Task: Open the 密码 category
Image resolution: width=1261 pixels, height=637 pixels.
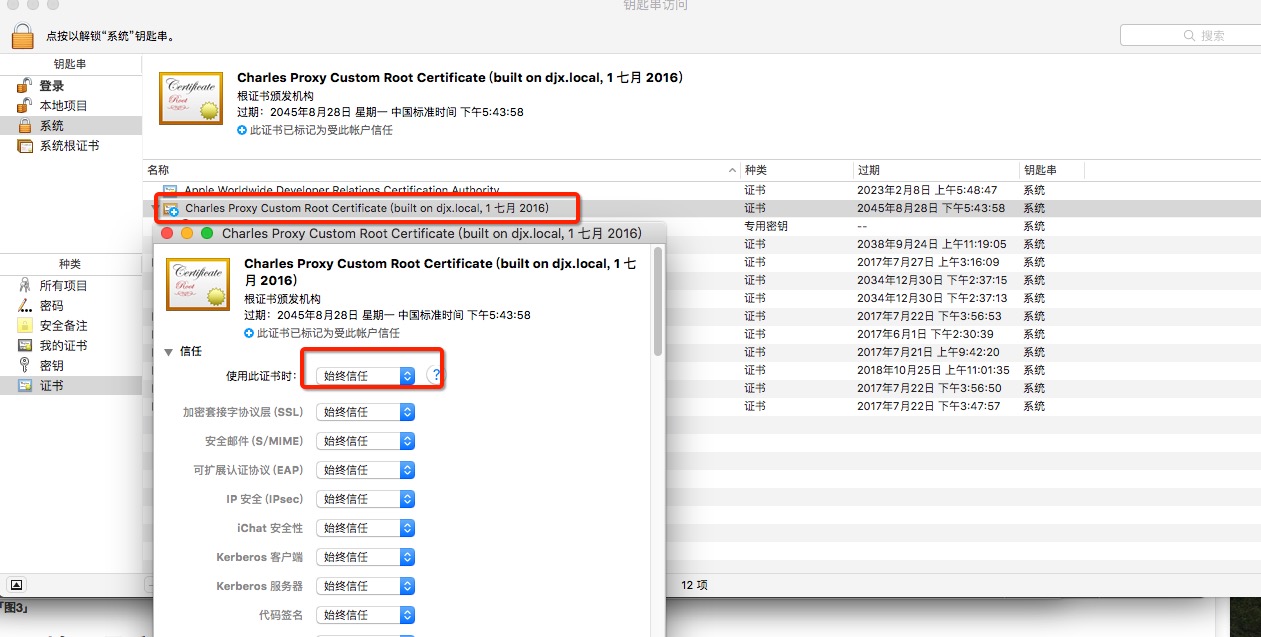Action: pyautogui.click(x=51, y=306)
